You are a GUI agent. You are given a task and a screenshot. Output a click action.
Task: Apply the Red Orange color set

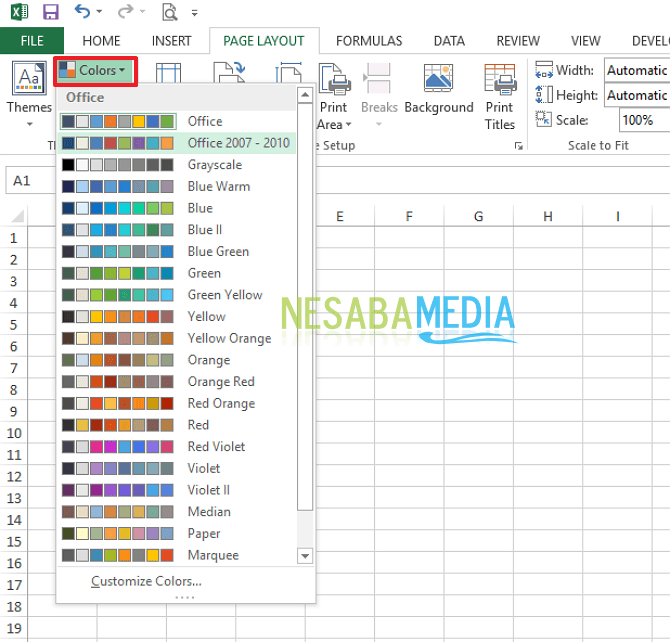tap(176, 403)
